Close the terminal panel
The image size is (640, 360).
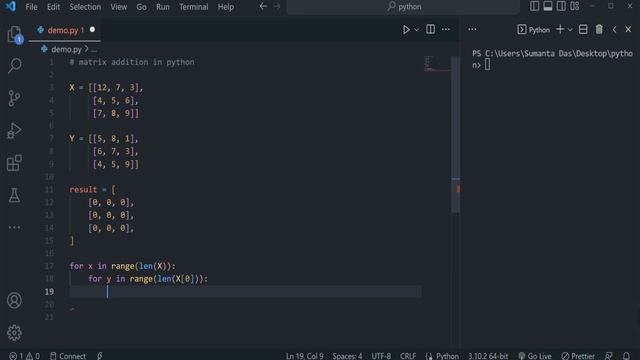[x=628, y=29]
